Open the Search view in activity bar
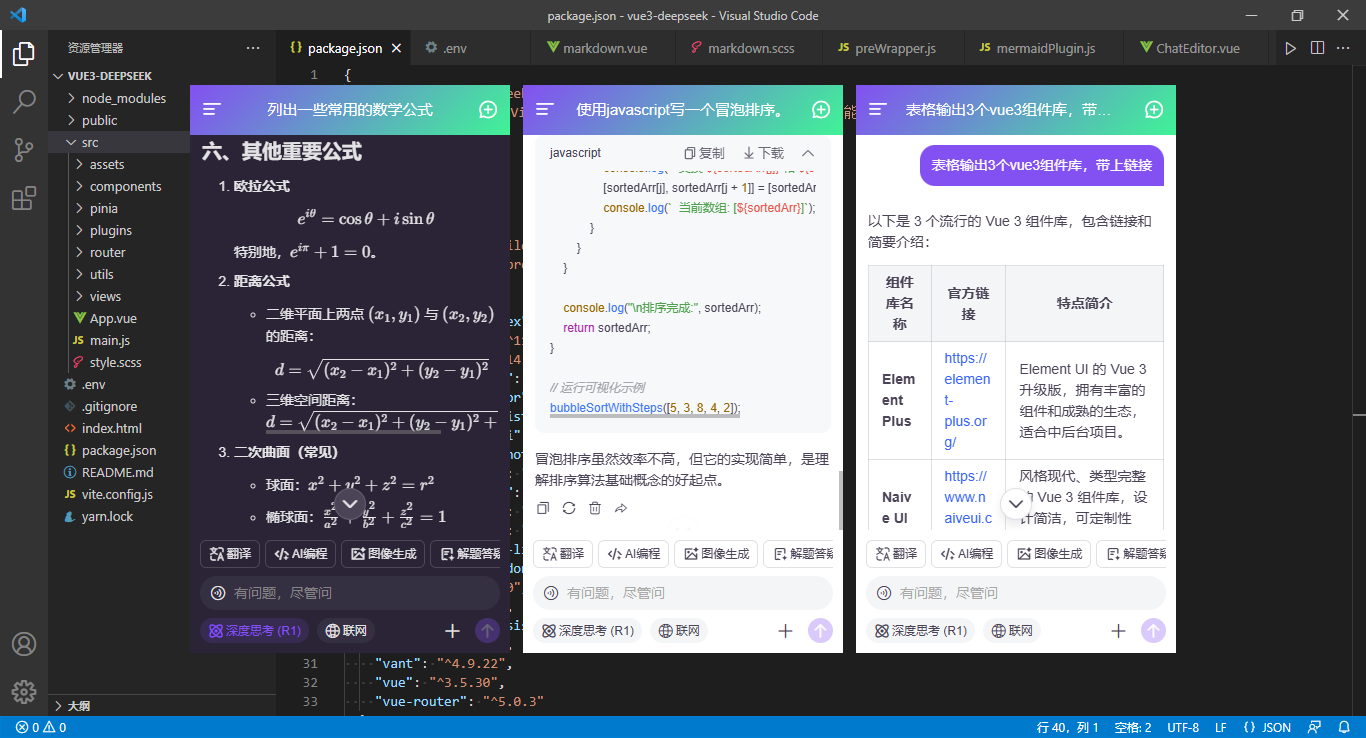 24,101
